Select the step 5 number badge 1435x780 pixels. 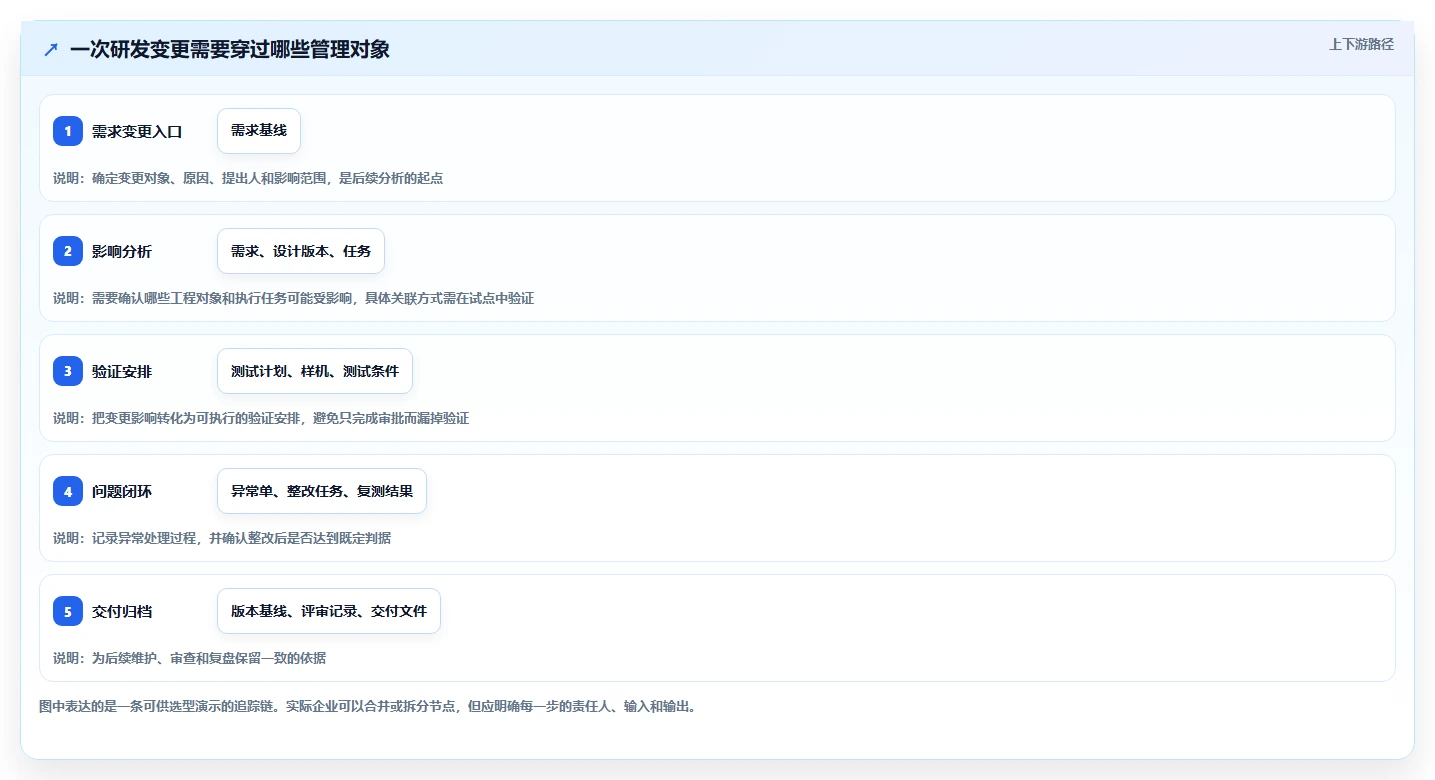[68, 611]
